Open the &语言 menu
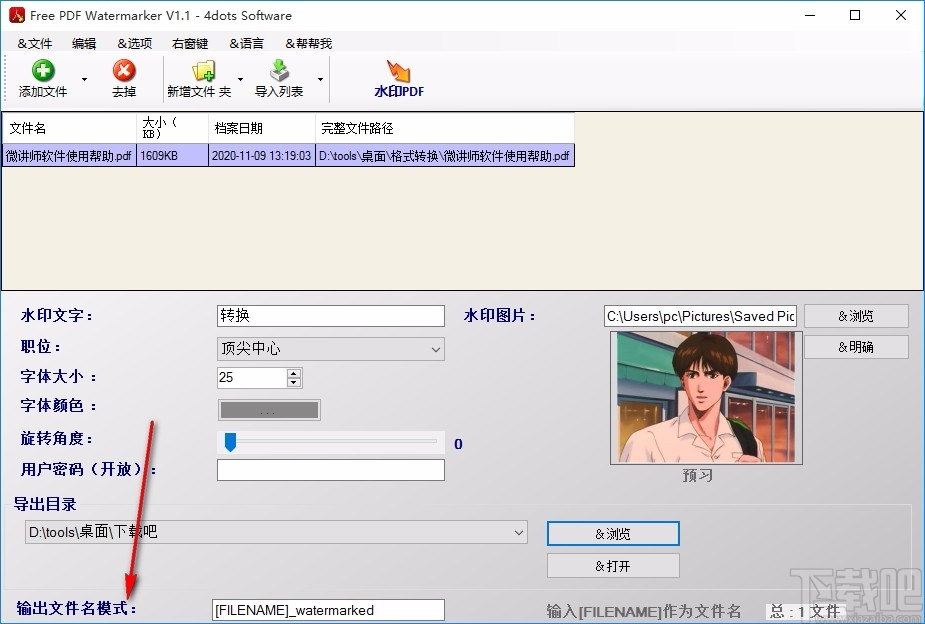925x624 pixels. pyautogui.click(x=247, y=43)
